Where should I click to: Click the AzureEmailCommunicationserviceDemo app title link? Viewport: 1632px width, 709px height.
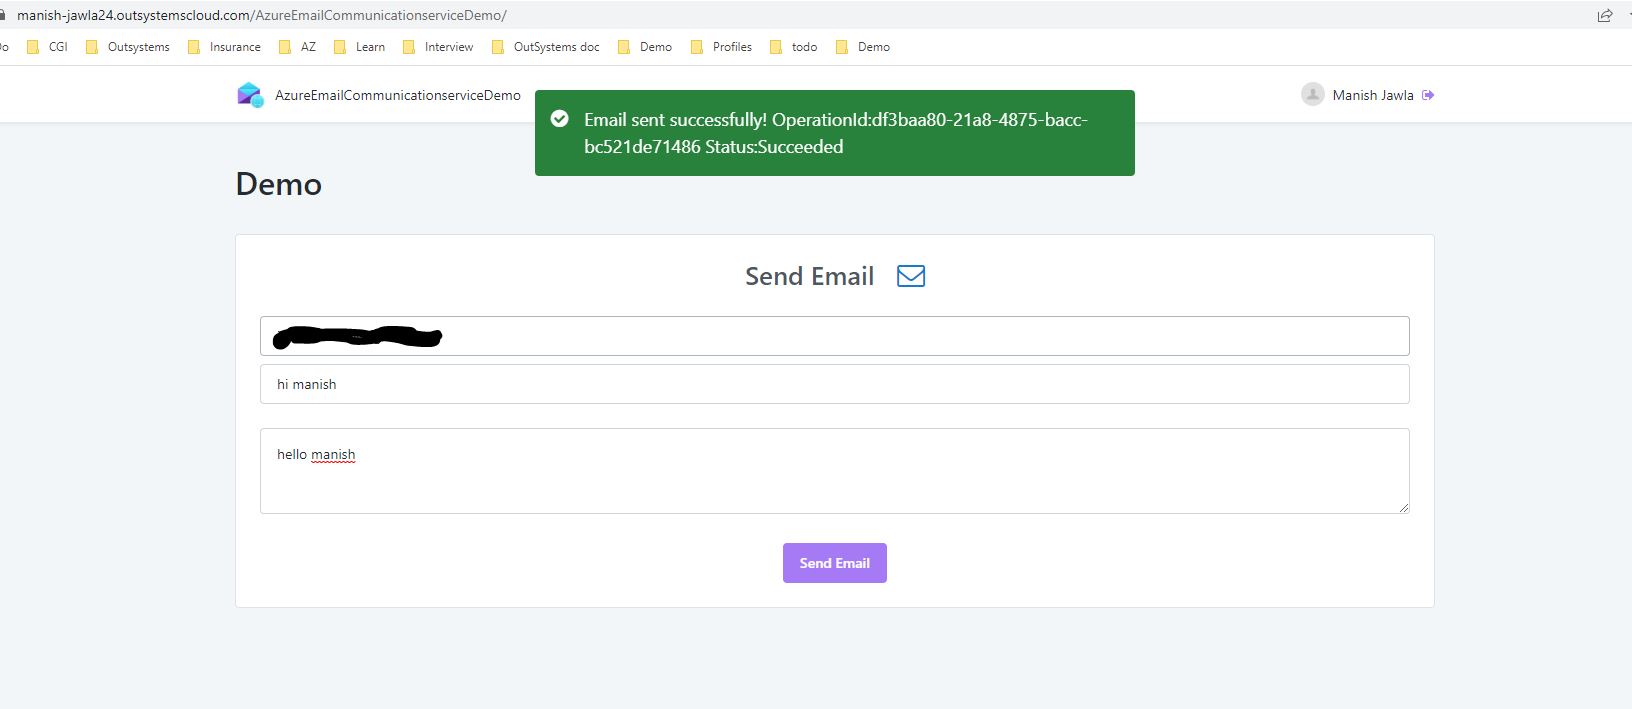(x=398, y=95)
